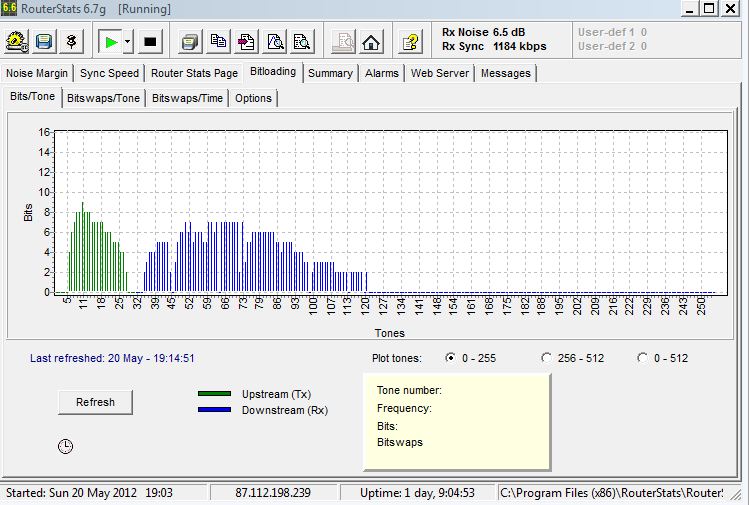This screenshot has height=505, width=749.
Task: Click the clock icon below Refresh
Action: click(66, 446)
